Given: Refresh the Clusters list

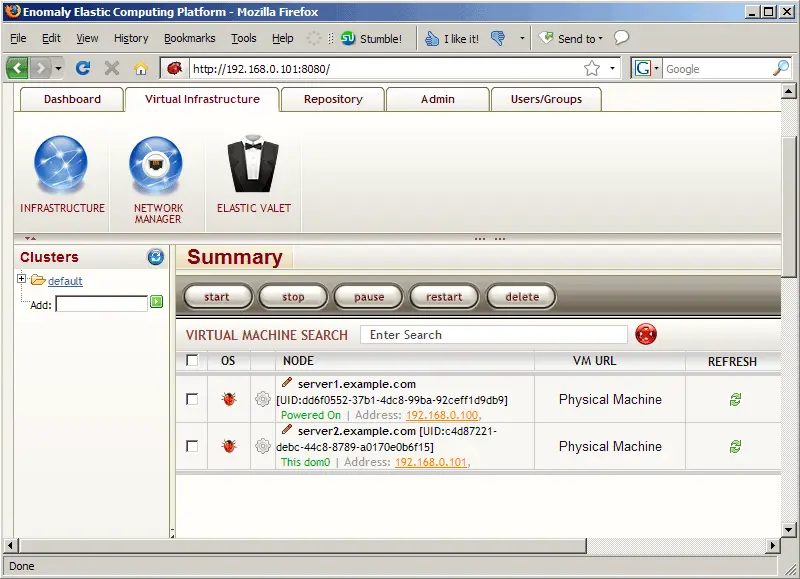Looking at the screenshot, I should (x=156, y=257).
